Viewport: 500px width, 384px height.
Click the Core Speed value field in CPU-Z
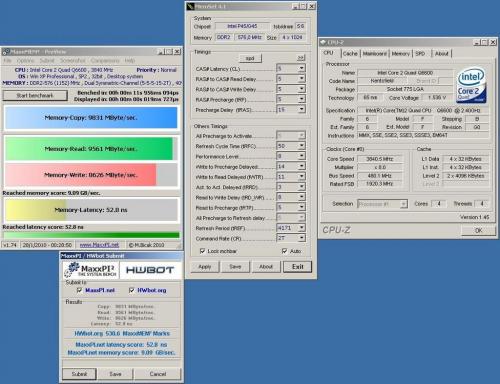380,159
